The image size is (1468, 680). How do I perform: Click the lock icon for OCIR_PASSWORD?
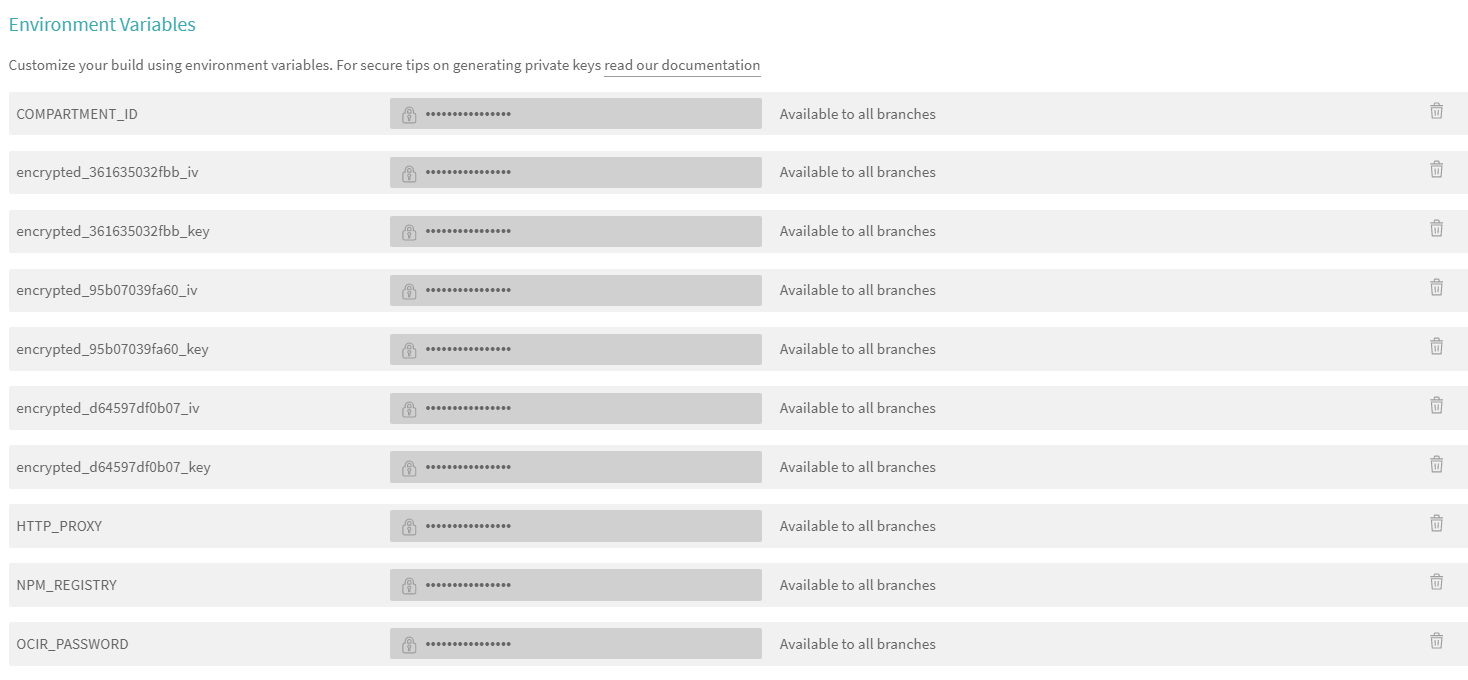[x=409, y=645]
